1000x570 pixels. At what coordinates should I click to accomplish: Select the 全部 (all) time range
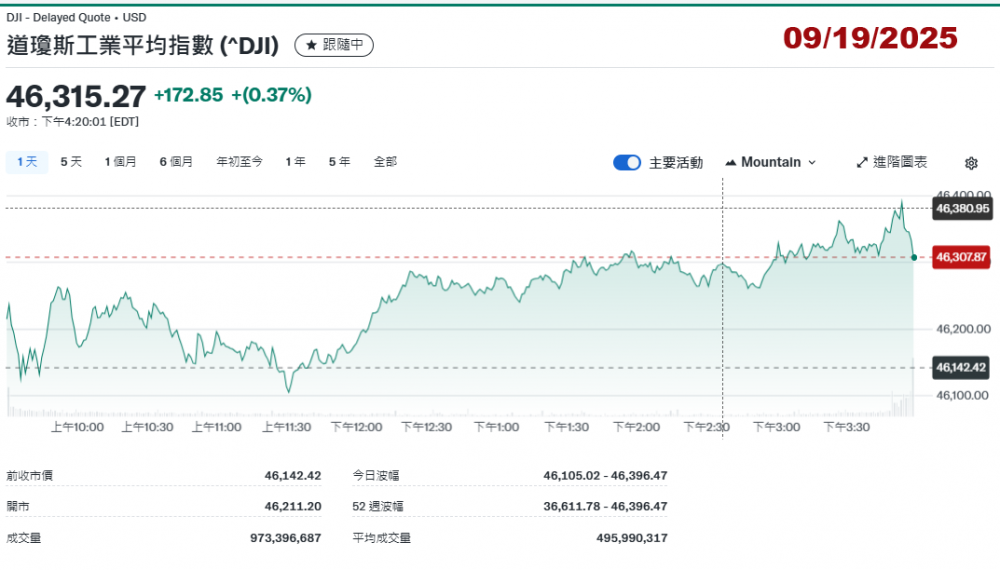coord(385,161)
